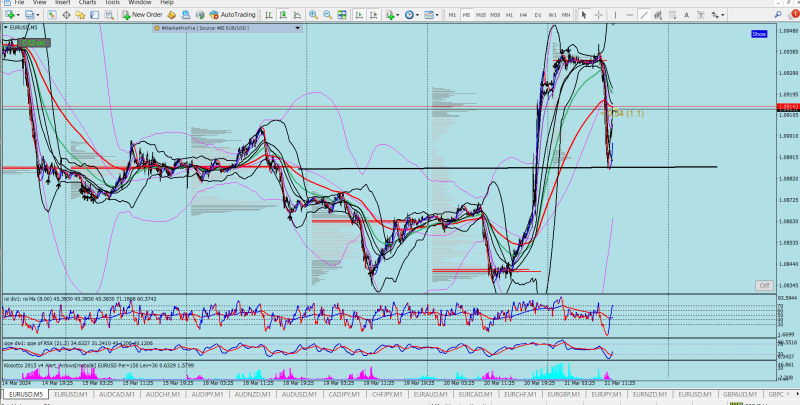Expand the EURUSD,M5 chart title arrow

[6, 28]
